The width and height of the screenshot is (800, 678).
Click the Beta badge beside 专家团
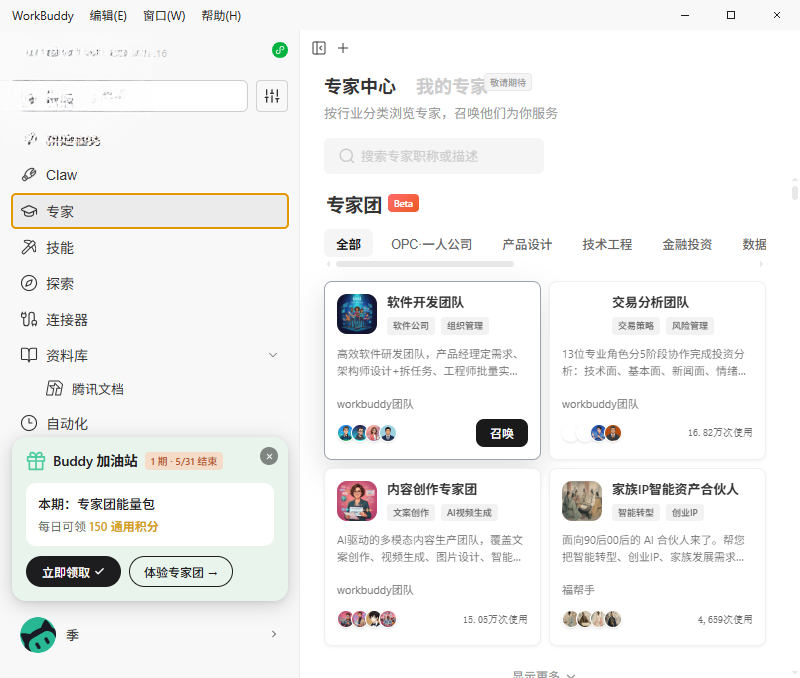(403, 204)
